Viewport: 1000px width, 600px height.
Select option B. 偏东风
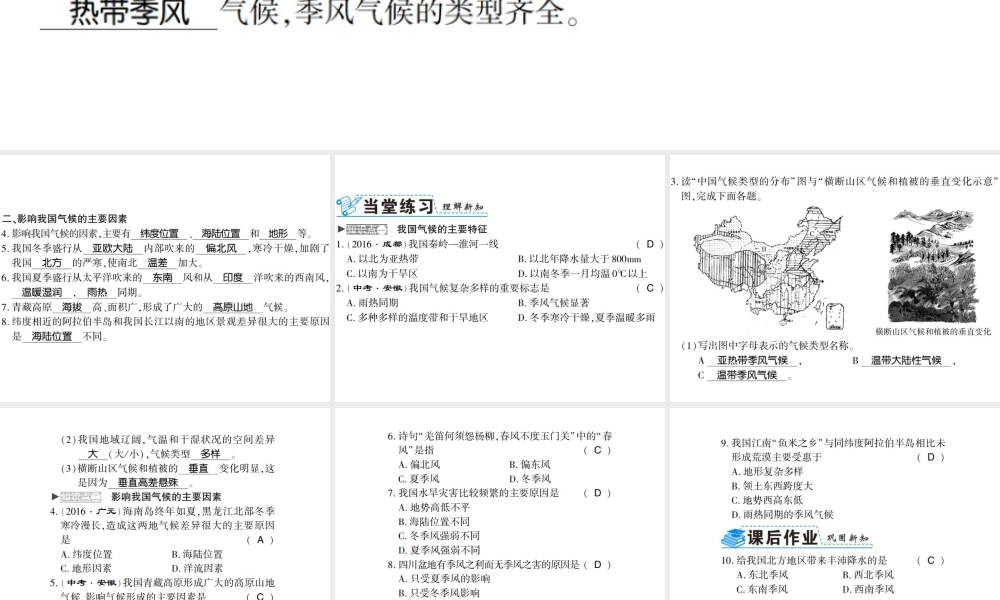(x=529, y=465)
